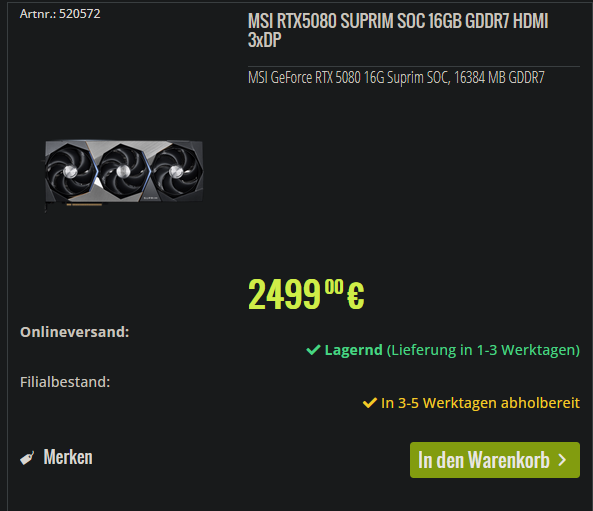Click the green checkmark next to Lagernd
593x511 pixels.
pos(313,350)
